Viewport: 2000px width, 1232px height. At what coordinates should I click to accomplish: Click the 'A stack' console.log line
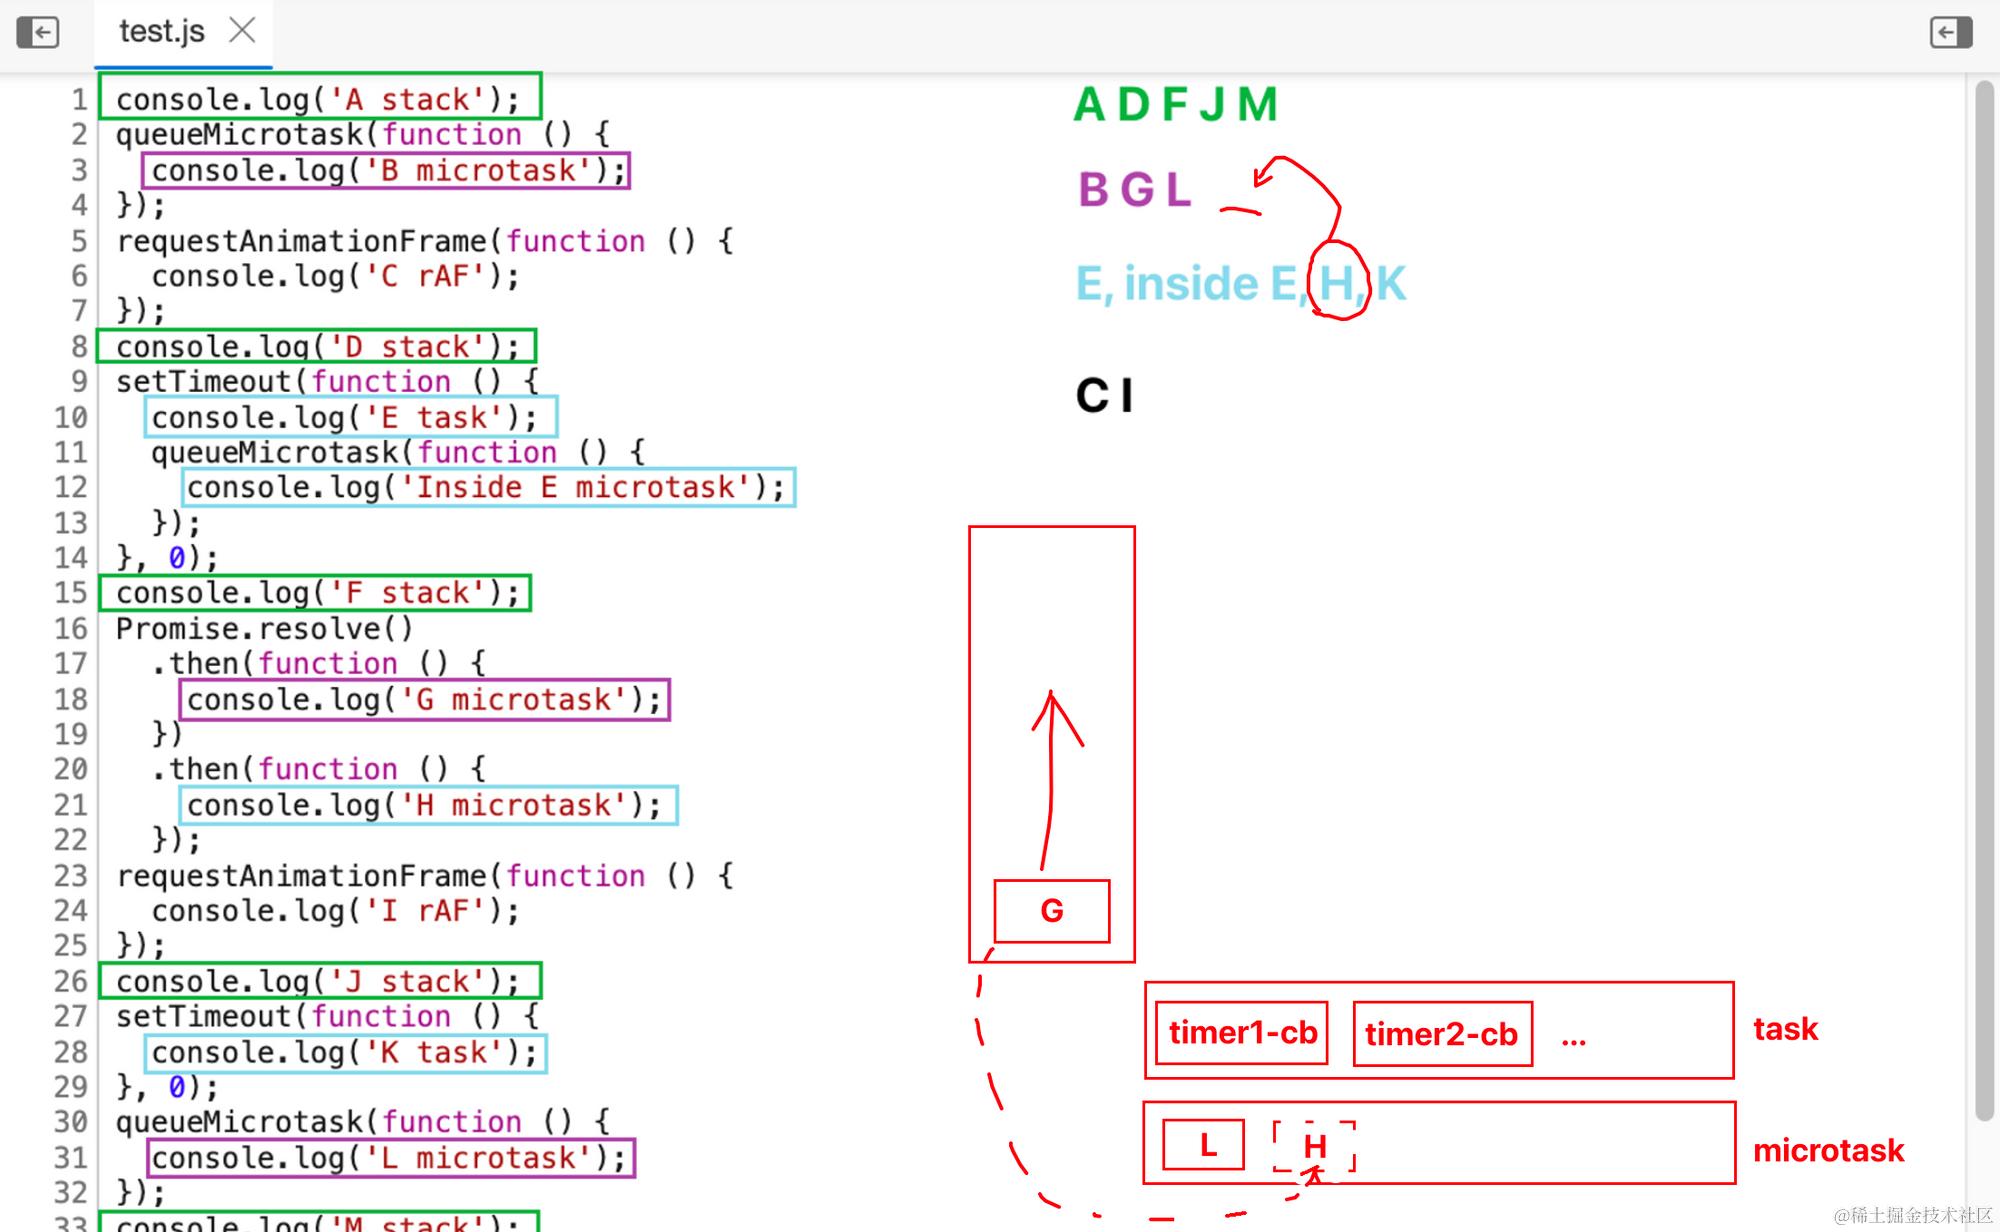318,99
